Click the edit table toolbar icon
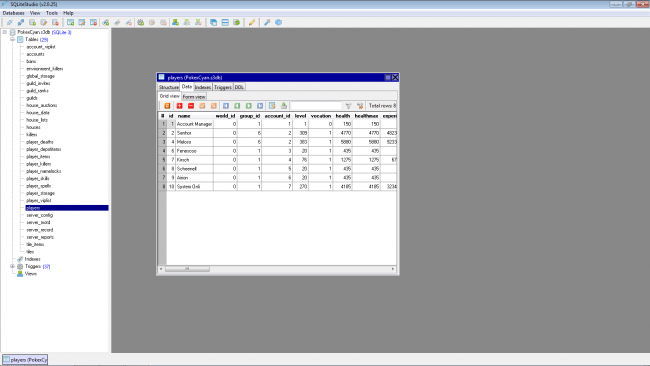The width and height of the screenshot is (650, 366). (x=82, y=22)
